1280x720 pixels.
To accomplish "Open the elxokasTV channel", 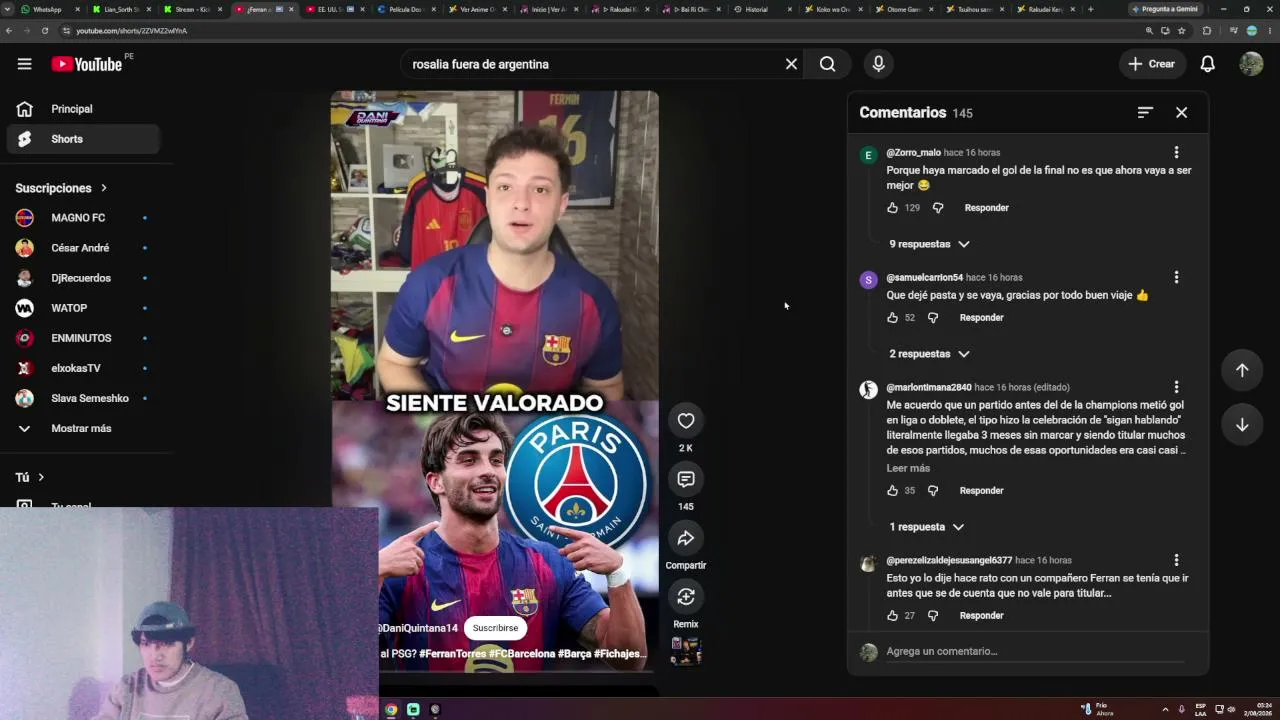I will pyautogui.click(x=84, y=368).
